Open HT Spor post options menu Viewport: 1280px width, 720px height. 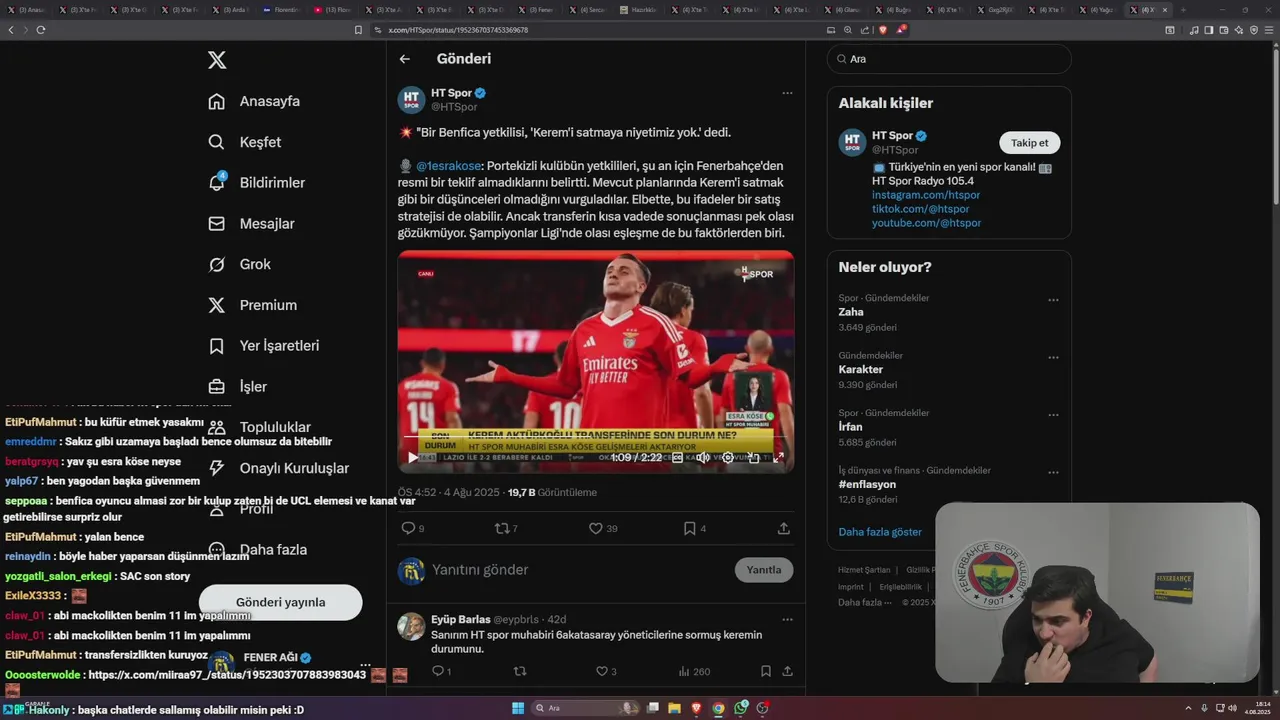(x=787, y=93)
